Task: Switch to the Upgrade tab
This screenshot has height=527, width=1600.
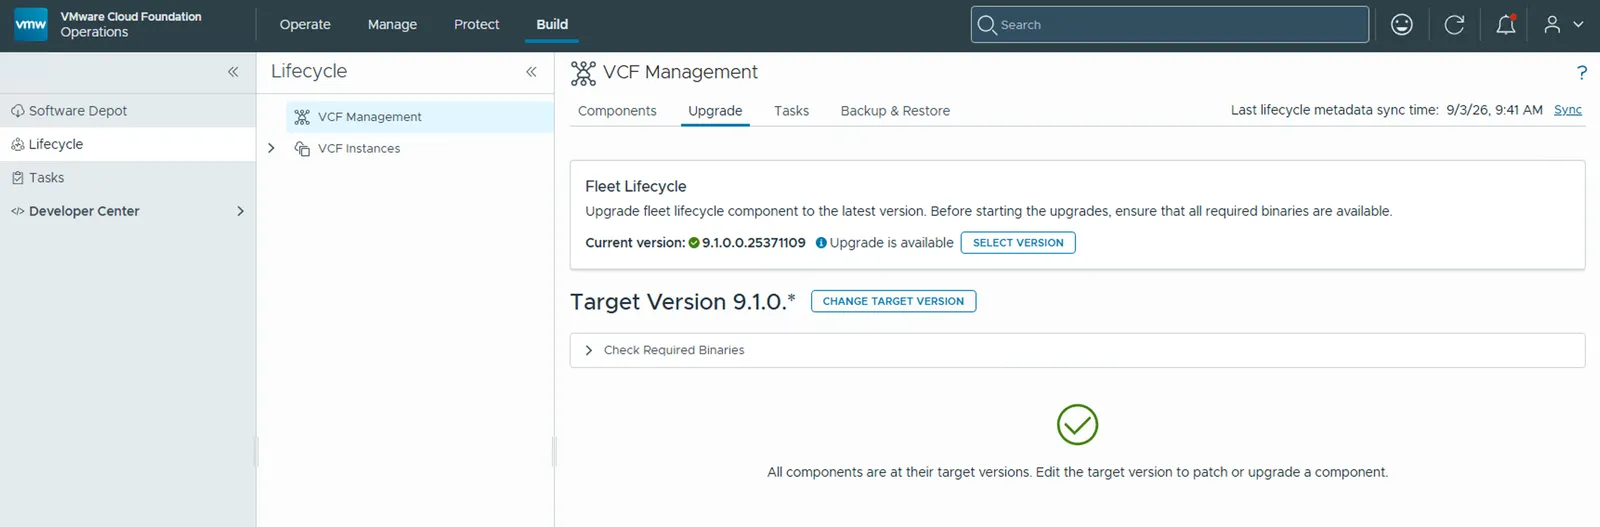Action: [x=715, y=111]
